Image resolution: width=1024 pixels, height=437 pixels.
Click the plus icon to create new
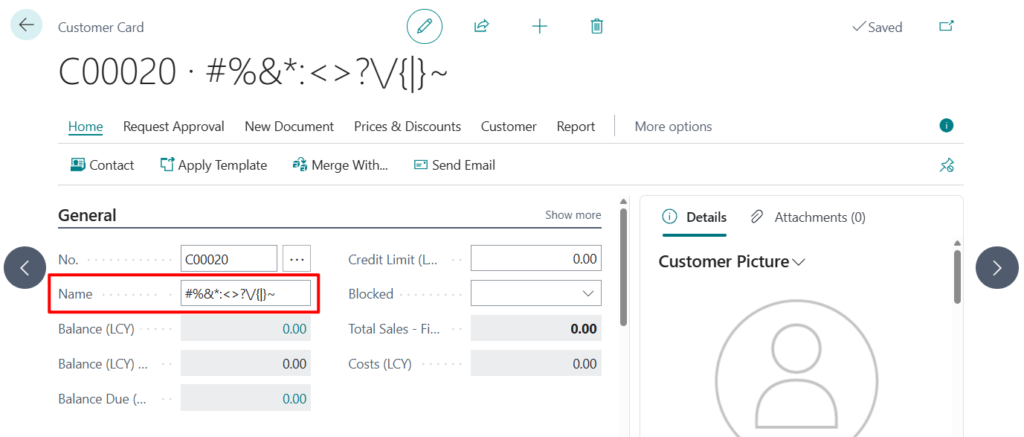click(x=539, y=27)
